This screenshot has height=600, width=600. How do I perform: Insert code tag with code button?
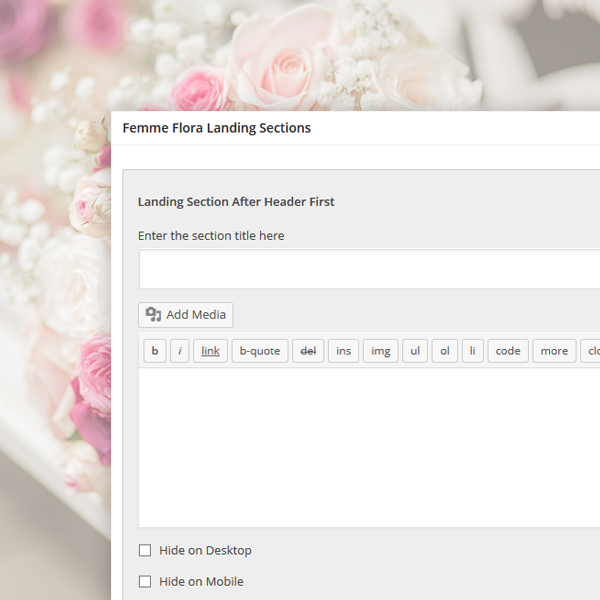[x=508, y=351]
